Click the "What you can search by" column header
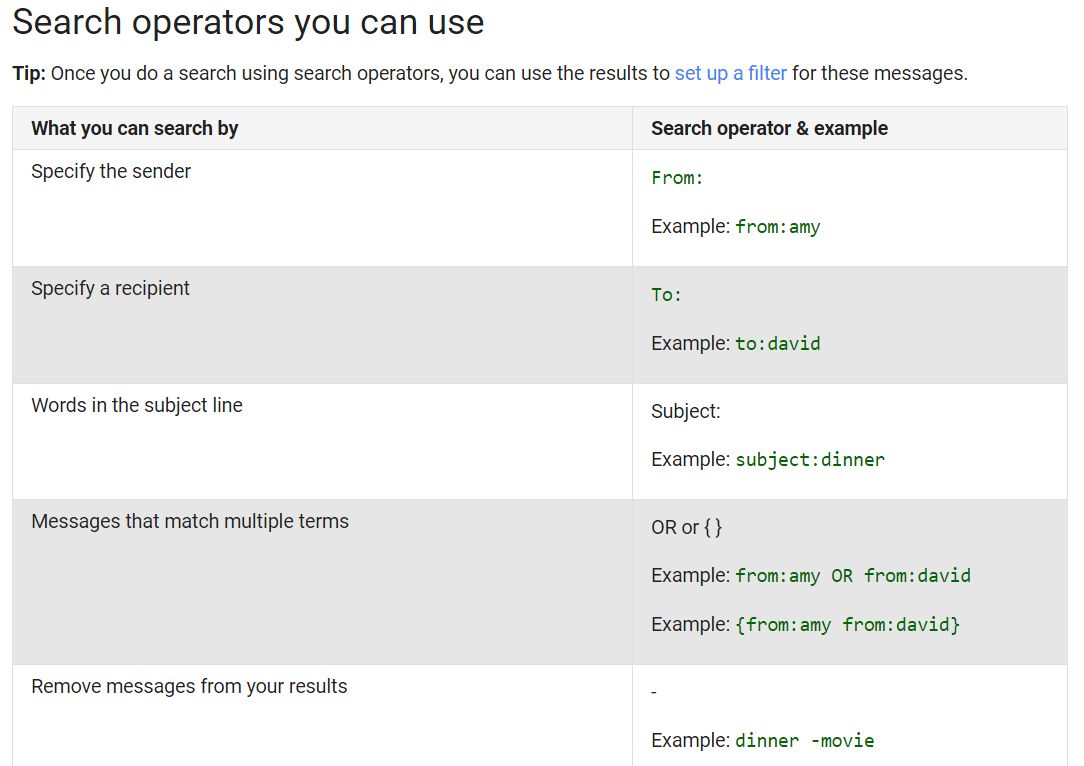The width and height of the screenshot is (1084, 766). click(x=135, y=128)
